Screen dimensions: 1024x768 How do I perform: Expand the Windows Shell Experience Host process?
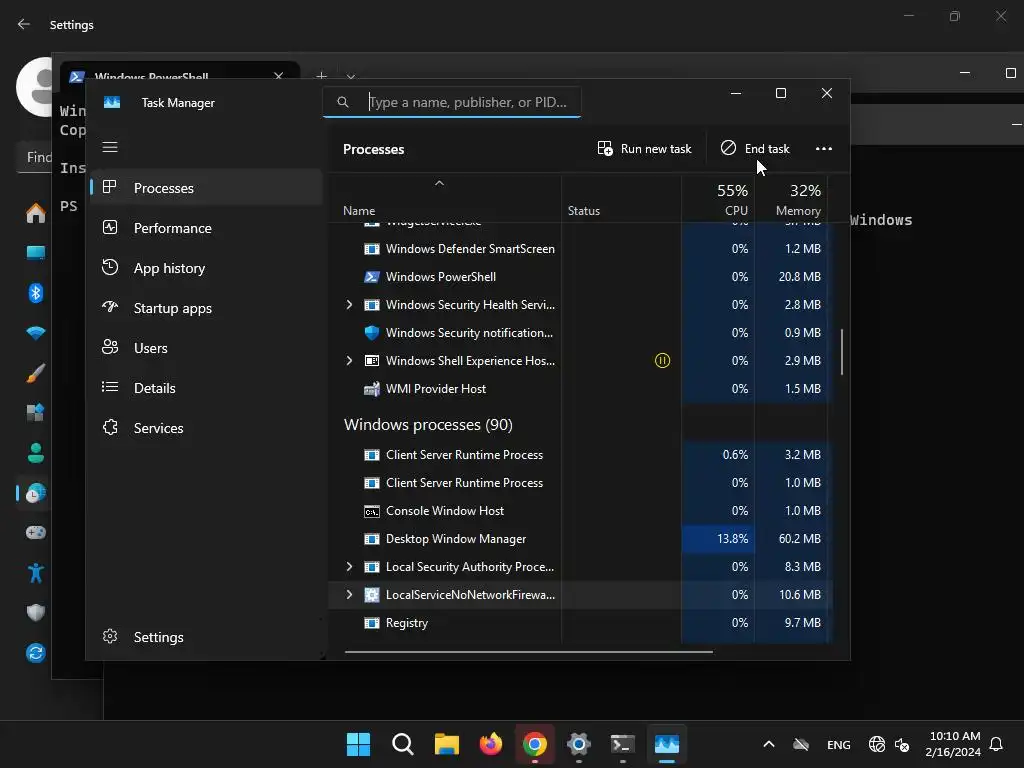[349, 360]
